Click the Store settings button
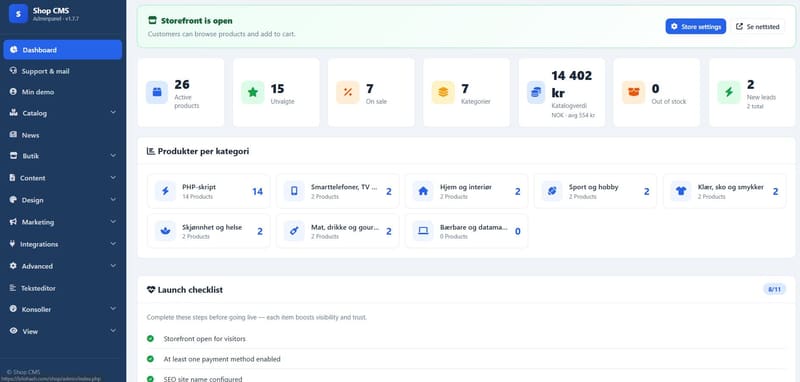Viewport: 800px width, 382px height. 695,27
